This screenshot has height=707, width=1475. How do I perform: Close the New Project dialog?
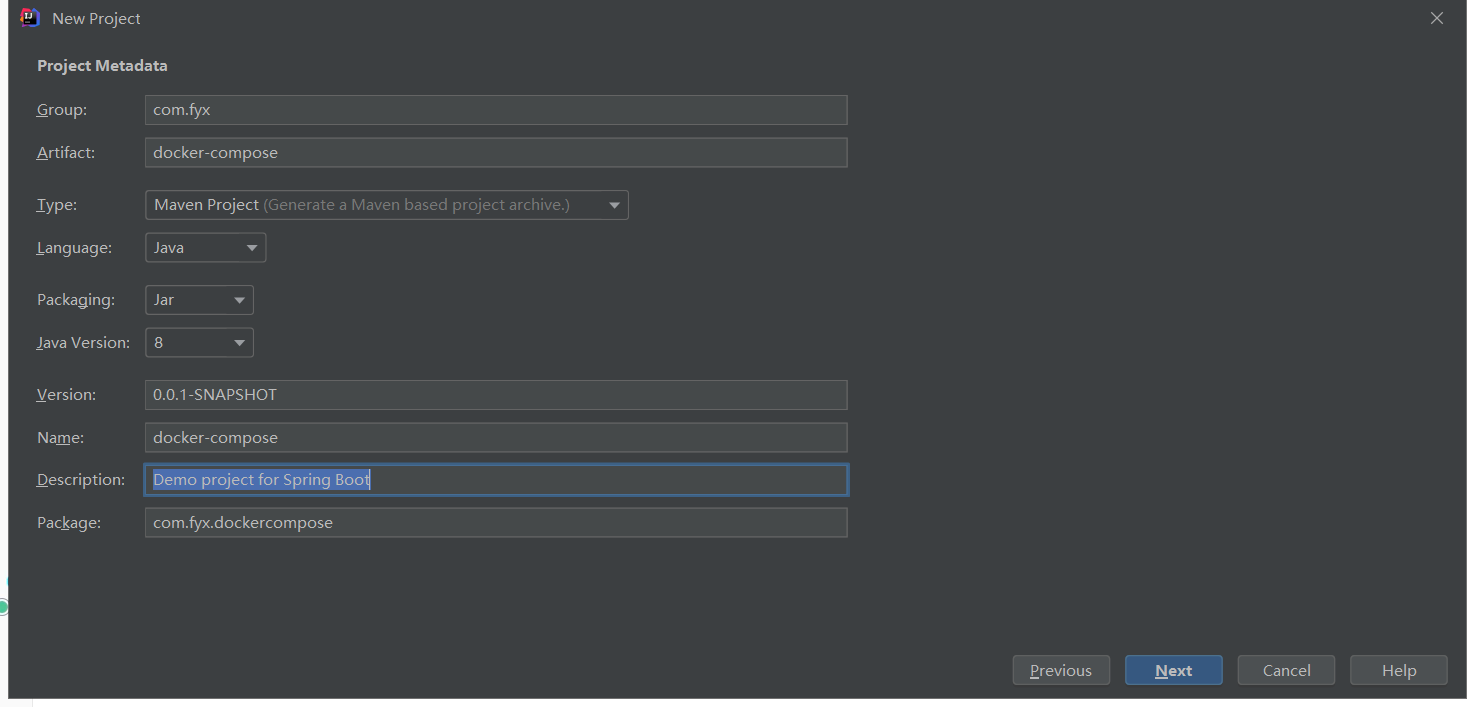click(1436, 18)
